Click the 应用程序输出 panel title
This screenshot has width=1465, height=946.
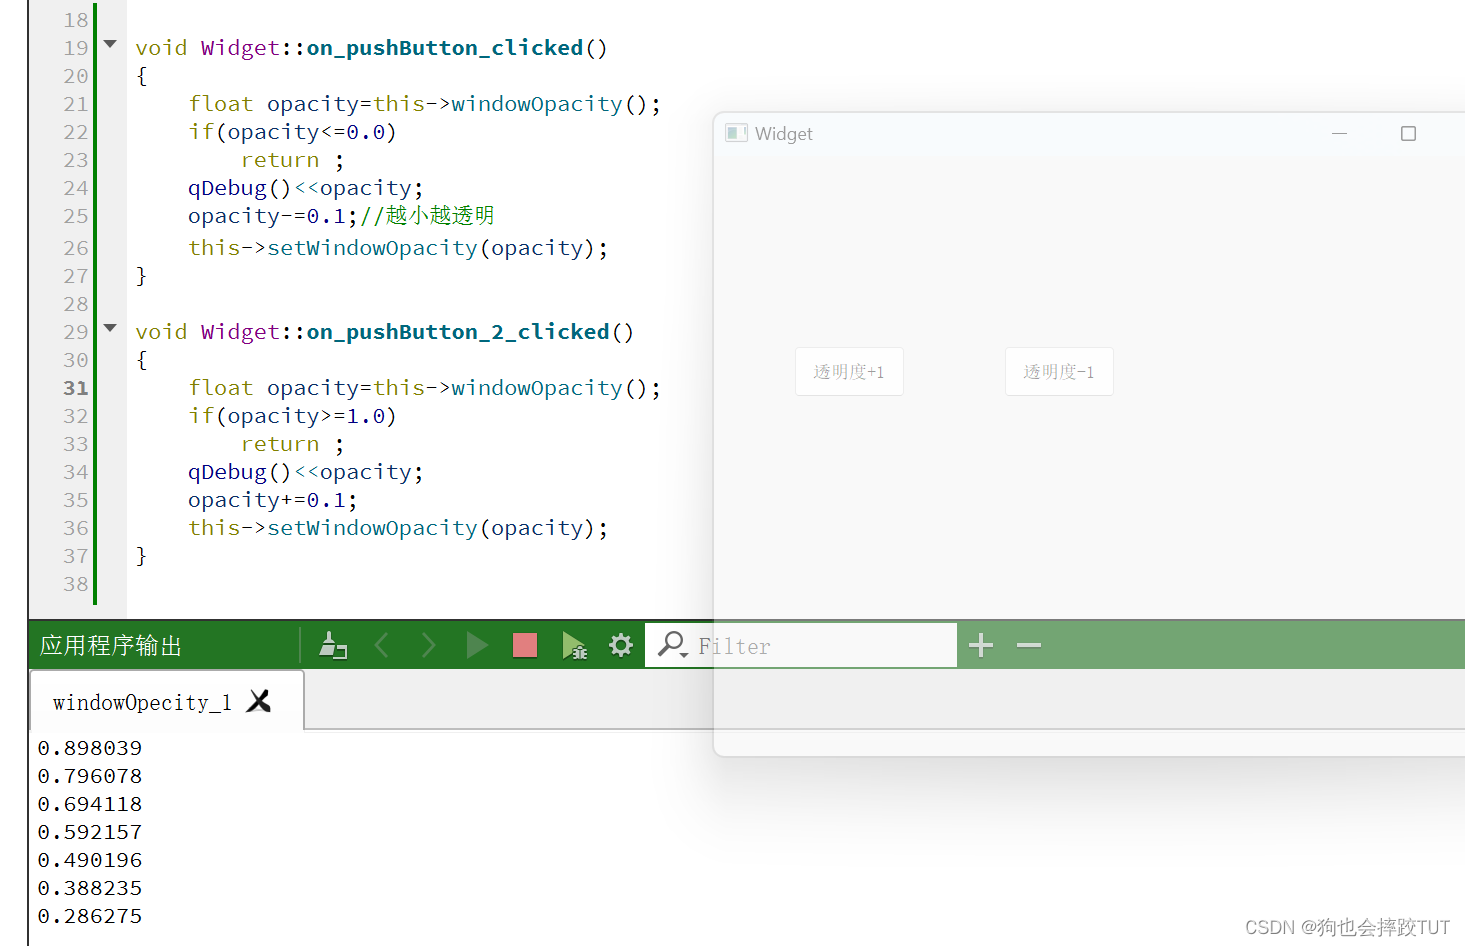(111, 646)
